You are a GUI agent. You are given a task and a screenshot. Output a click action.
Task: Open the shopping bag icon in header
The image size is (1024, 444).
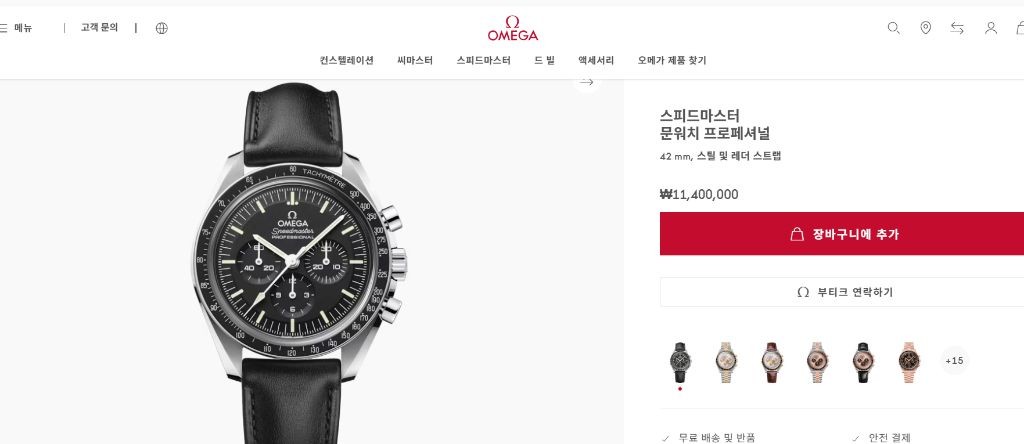[1020, 28]
